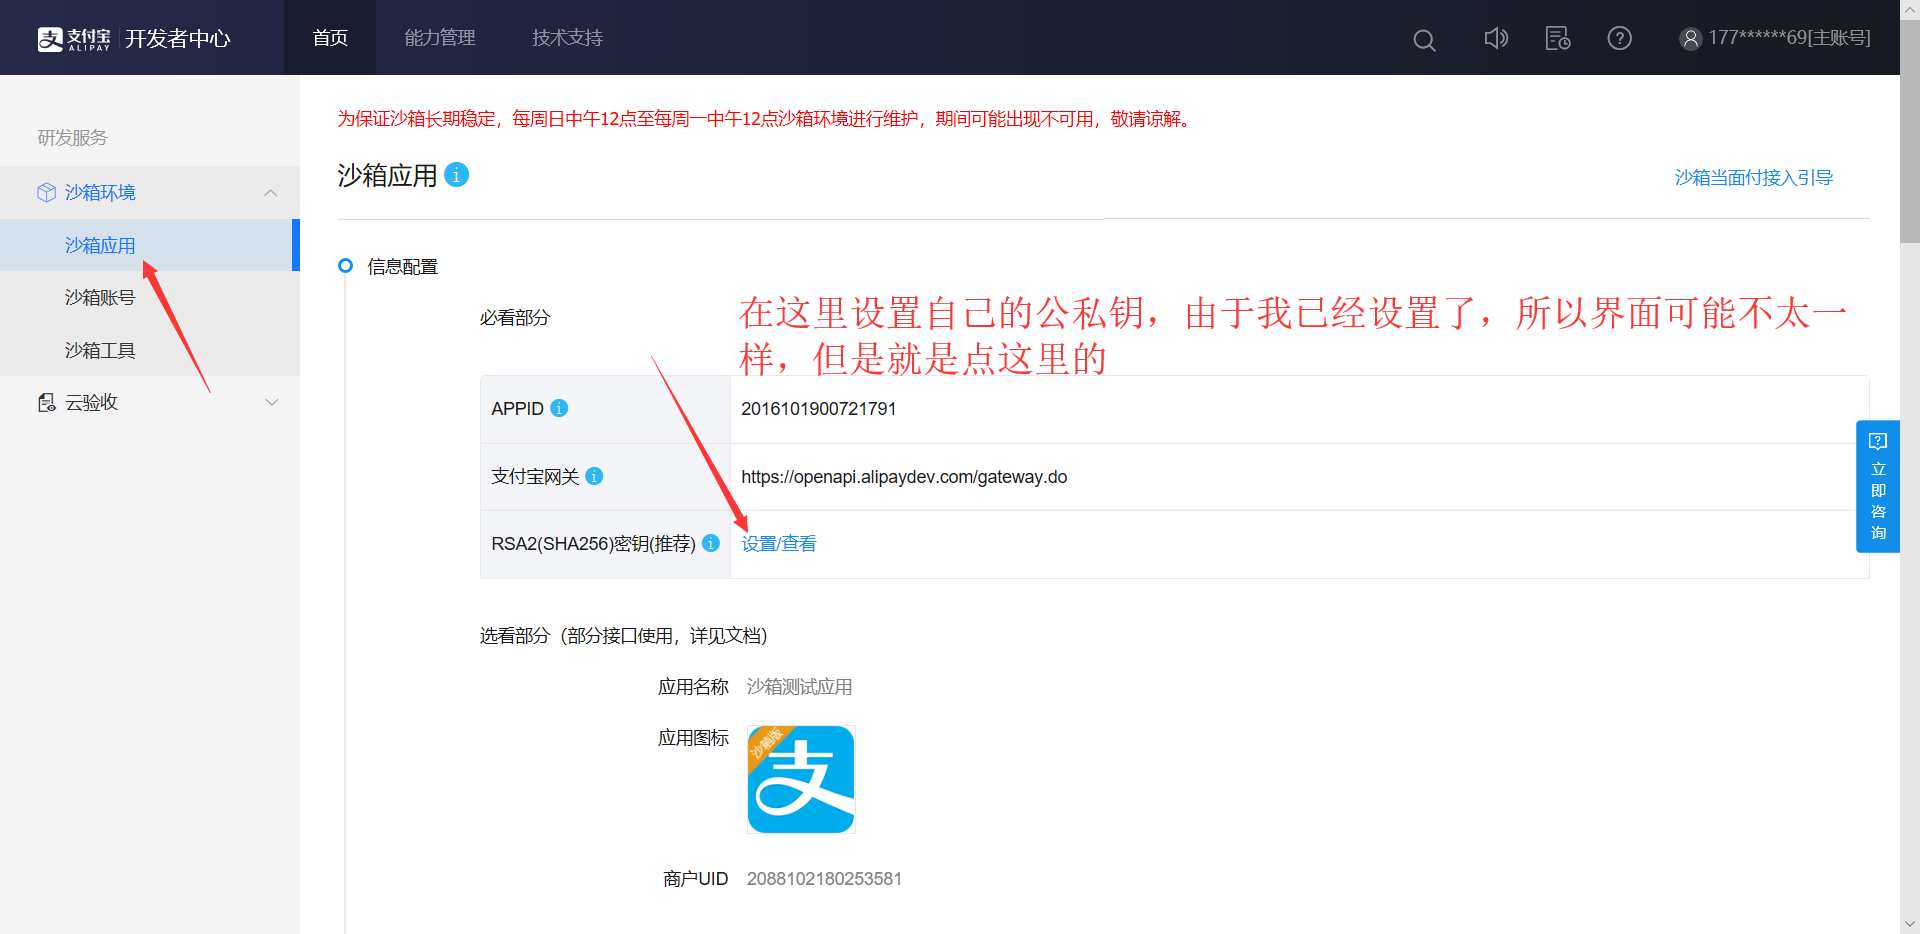
Task: Click the cube icon next to 沙箱环境
Action: point(45,192)
